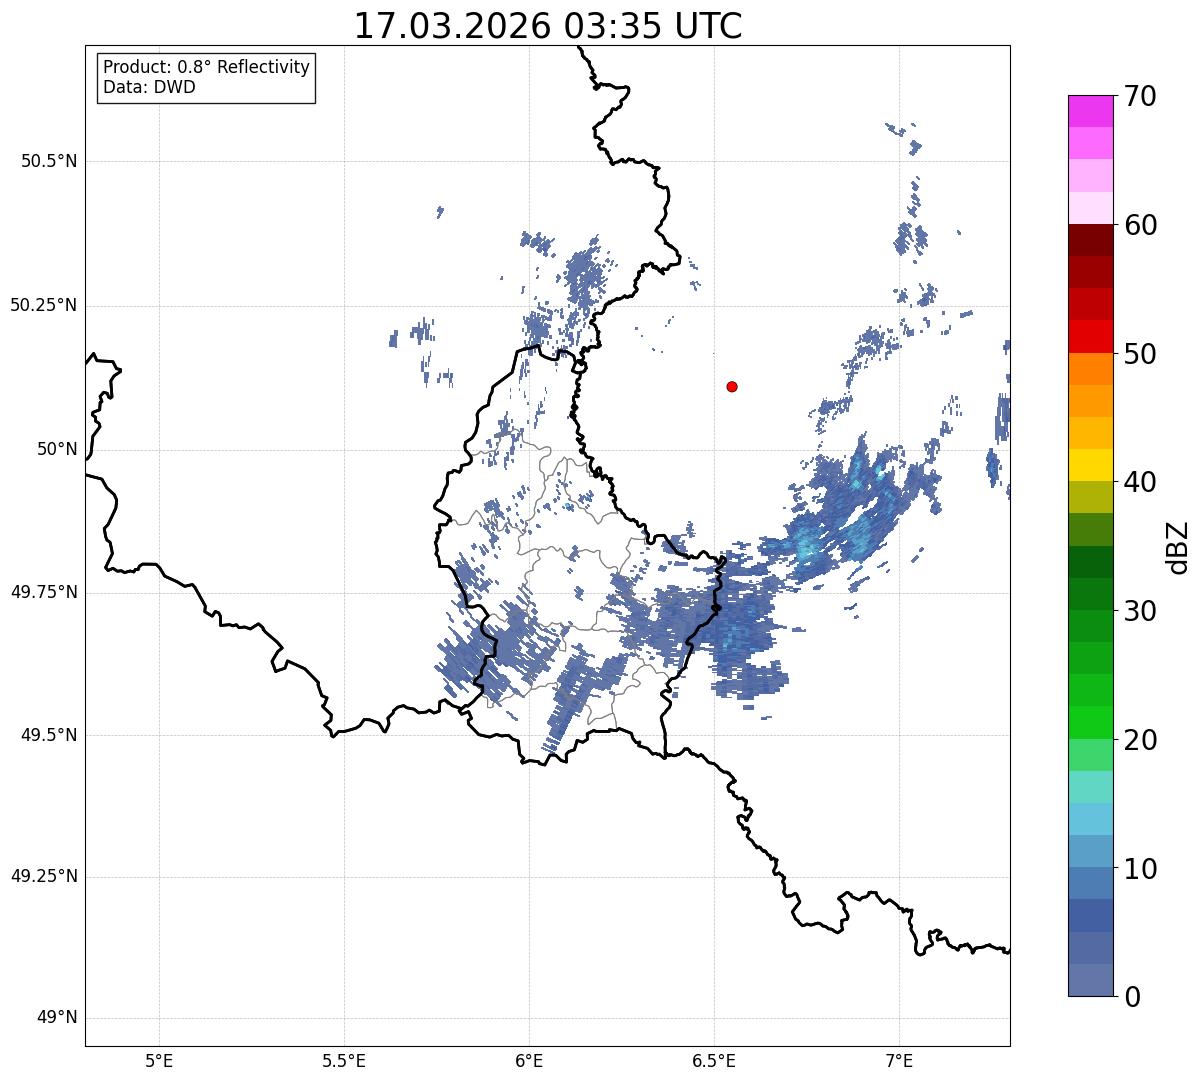This screenshot has height=1081, width=1202.
Task: Click the timestamp title 17.03.2026 03:35 UTC
Action: pyautogui.click(x=548, y=26)
